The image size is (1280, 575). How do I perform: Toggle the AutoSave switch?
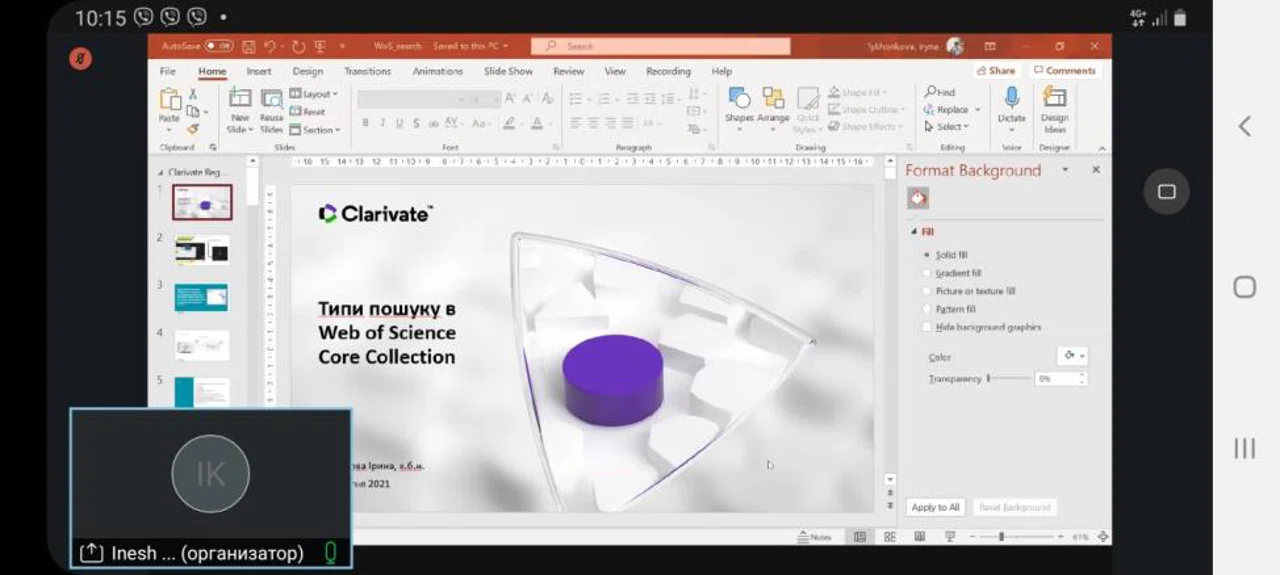(x=218, y=46)
